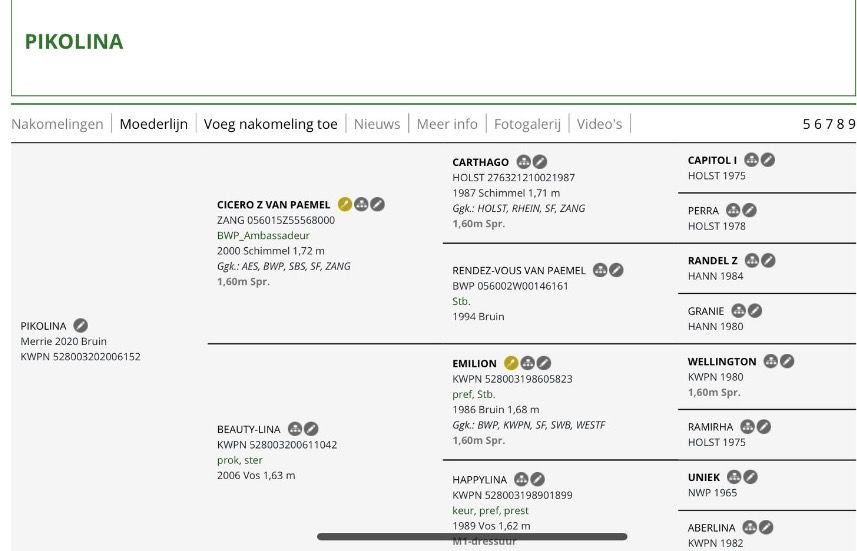Click the edit pencil icon for RANDEL Z
Screen dimensions: 857x551
click(x=768, y=260)
